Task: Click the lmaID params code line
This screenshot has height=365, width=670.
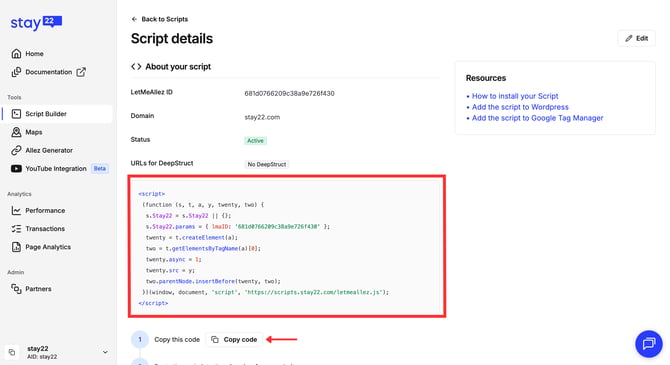Action: pos(238,227)
